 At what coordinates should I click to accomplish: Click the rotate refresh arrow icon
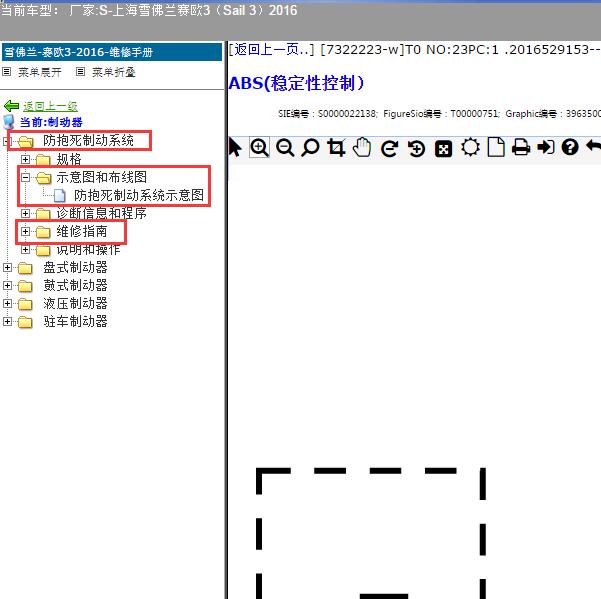tap(389, 148)
